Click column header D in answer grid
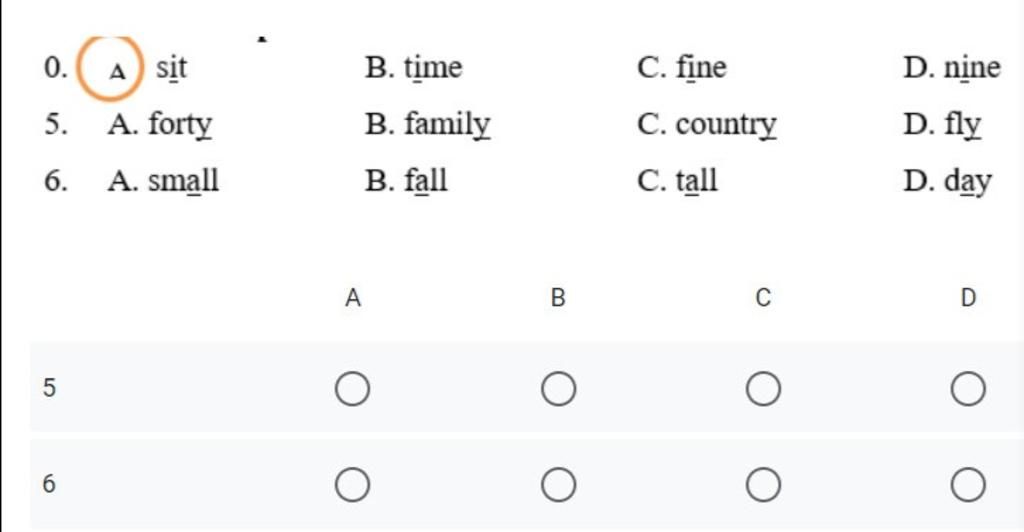This screenshot has width=1024, height=532. (968, 298)
